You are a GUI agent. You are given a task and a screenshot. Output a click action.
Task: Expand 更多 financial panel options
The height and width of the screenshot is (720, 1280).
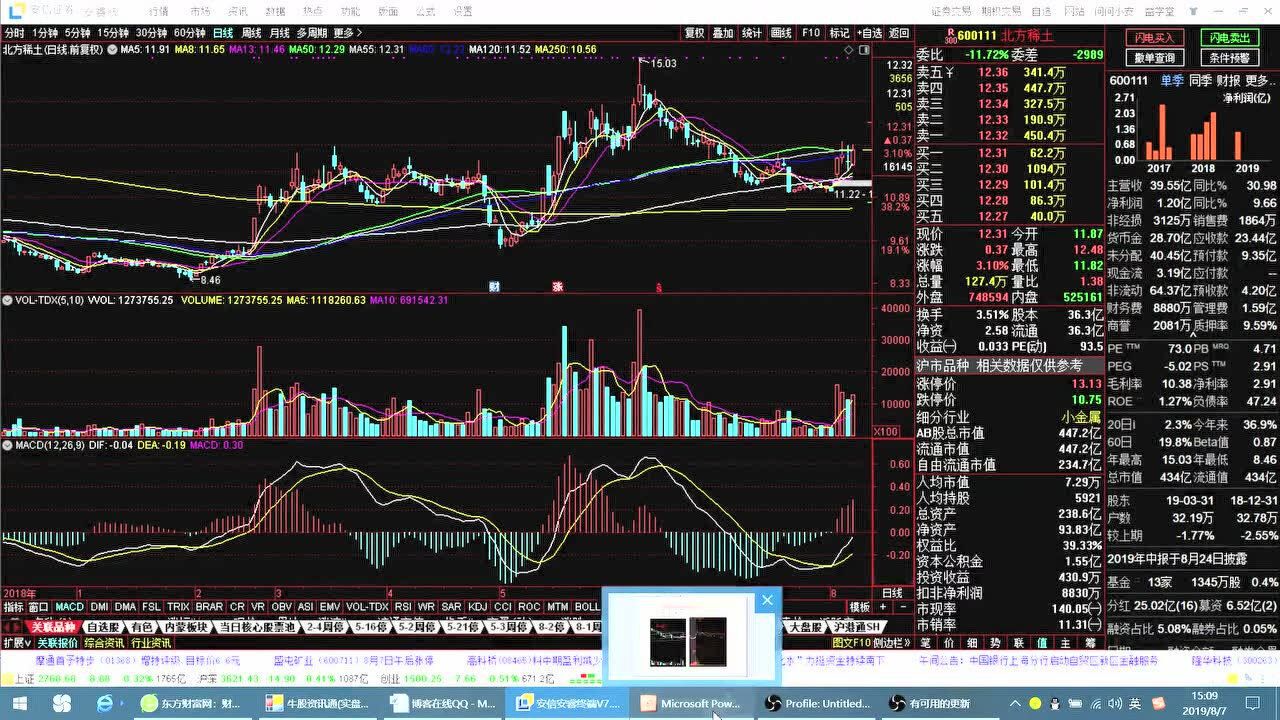(x=1259, y=81)
